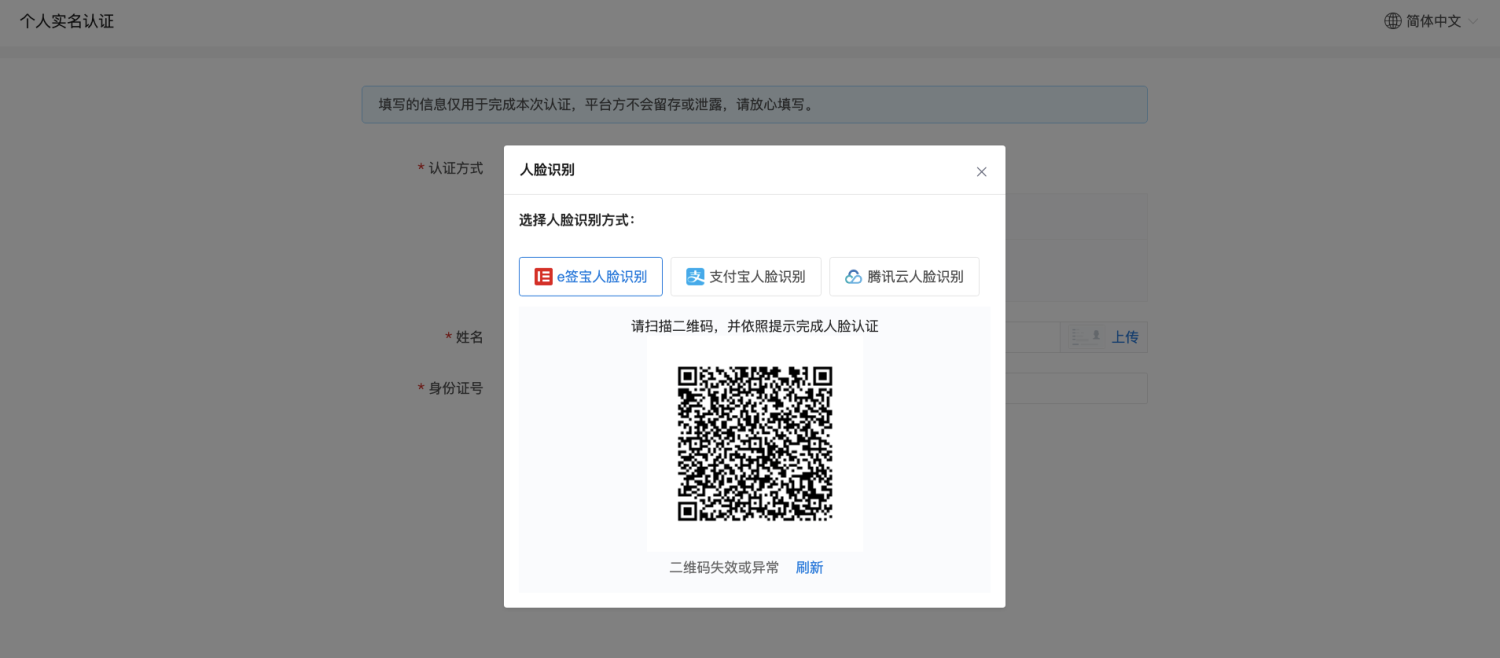1500x658 pixels.
Task: Click the 个人实名认证 page title
Action: click(67, 21)
